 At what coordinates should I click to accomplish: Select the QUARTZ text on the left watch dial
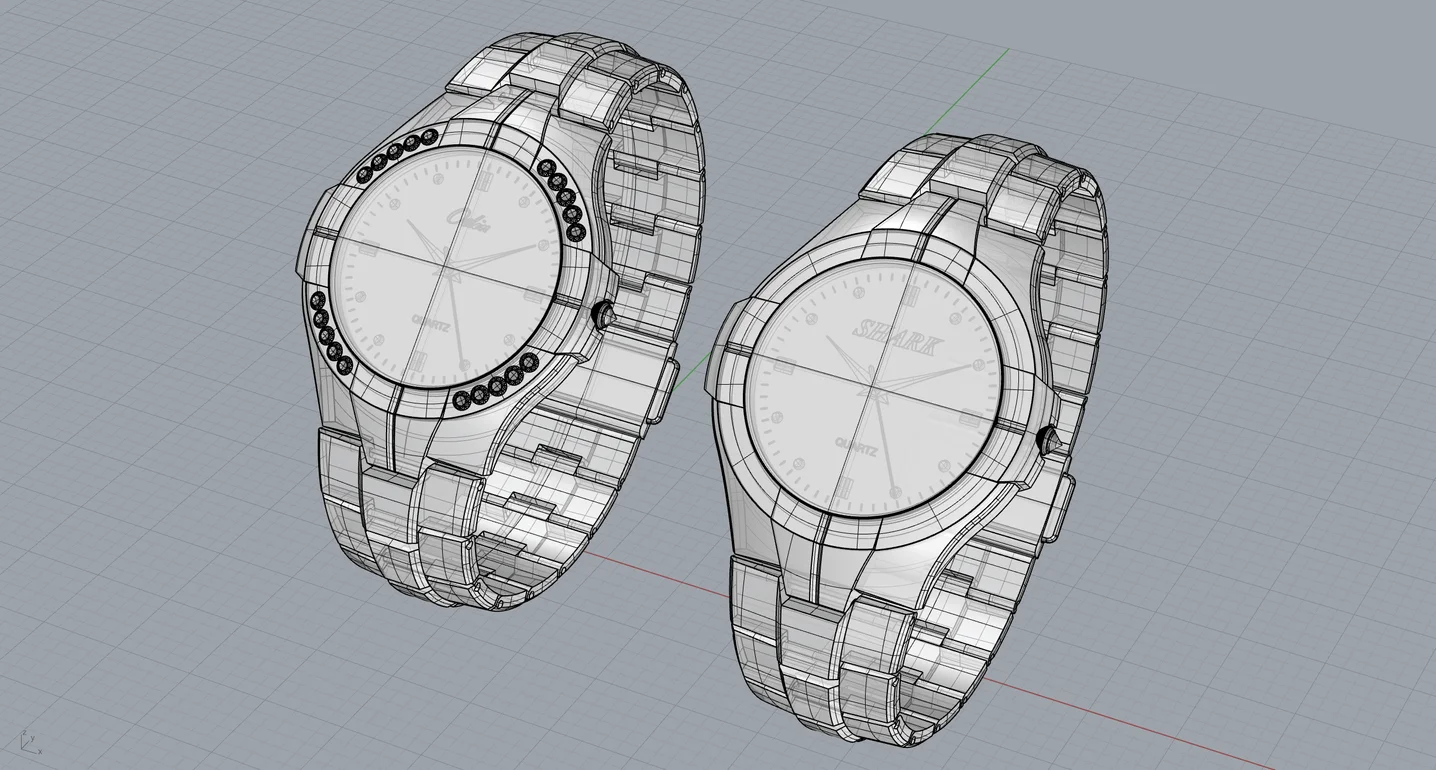pos(432,324)
